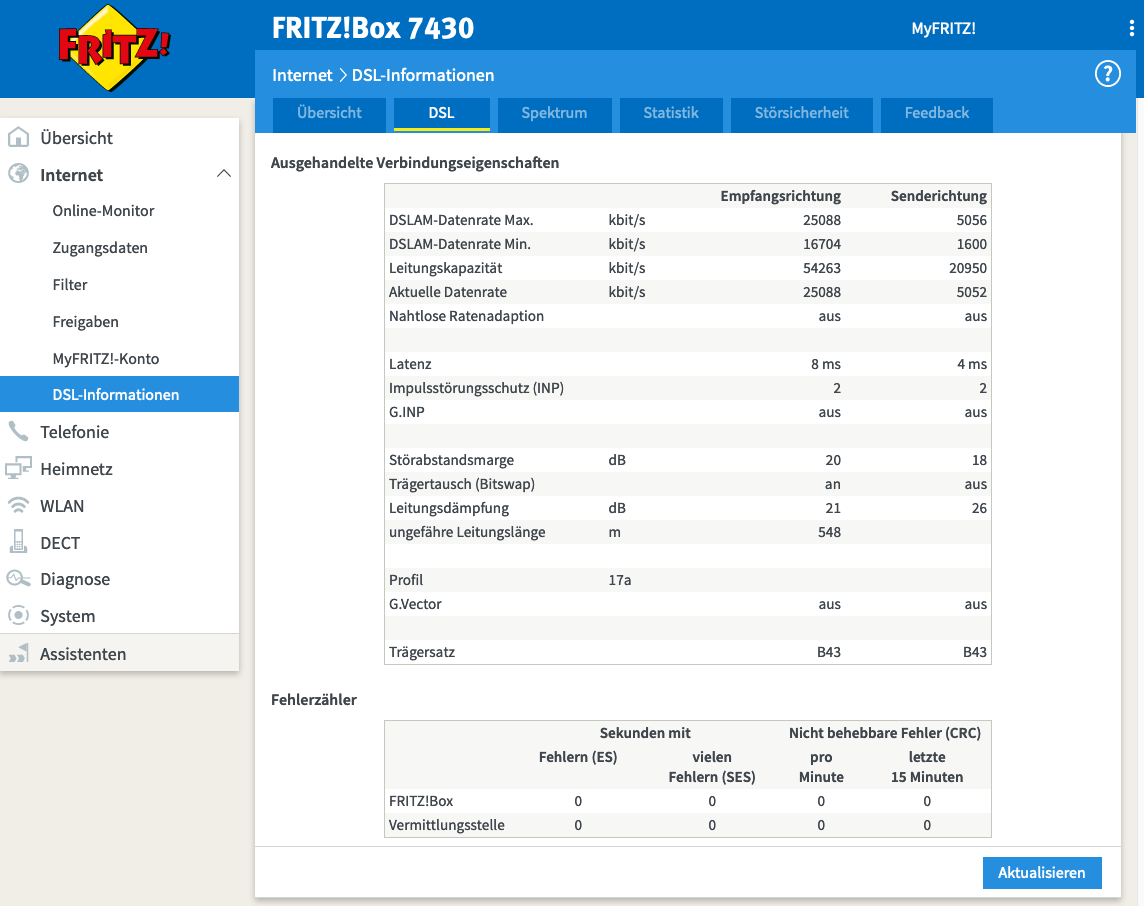Click the FRITZ! logo
Screen dimensions: 1144x906
(x=115, y=47)
